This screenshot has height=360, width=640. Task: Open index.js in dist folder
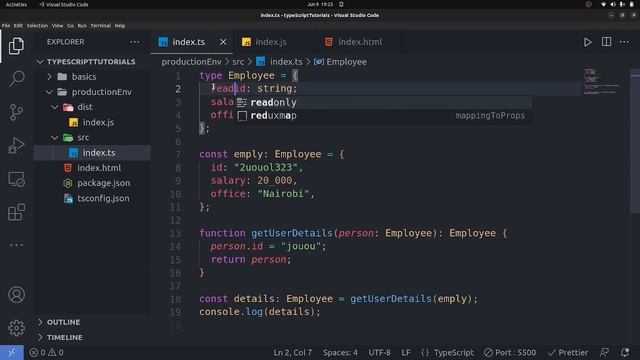[98, 122]
